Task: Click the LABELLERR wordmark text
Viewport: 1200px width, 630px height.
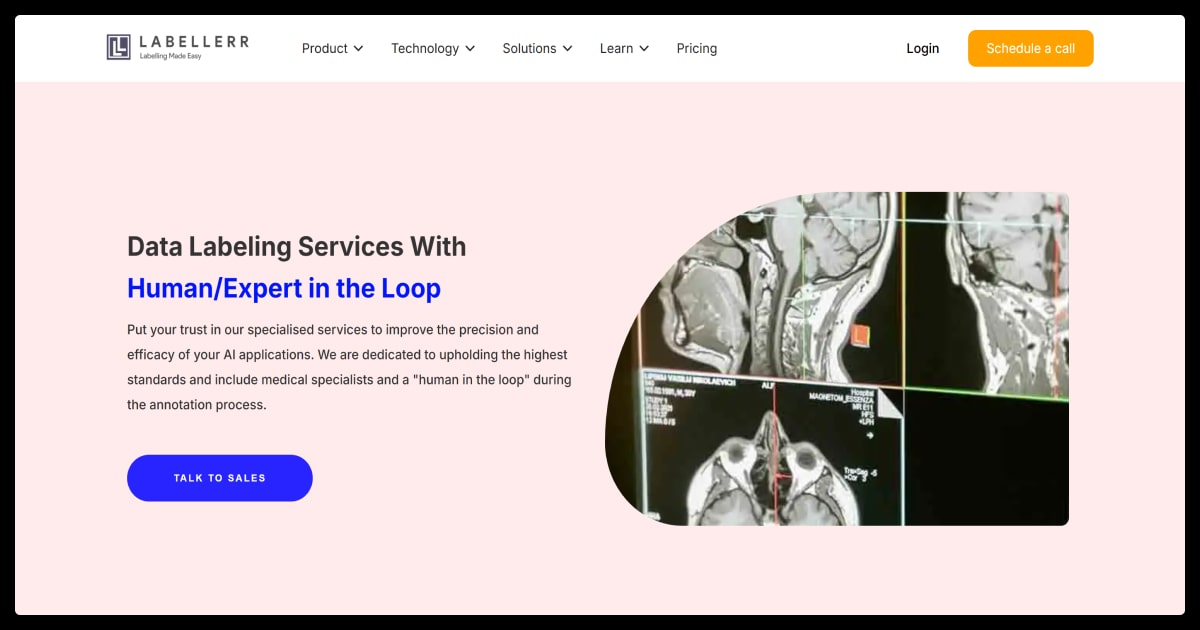Action: 194,42
